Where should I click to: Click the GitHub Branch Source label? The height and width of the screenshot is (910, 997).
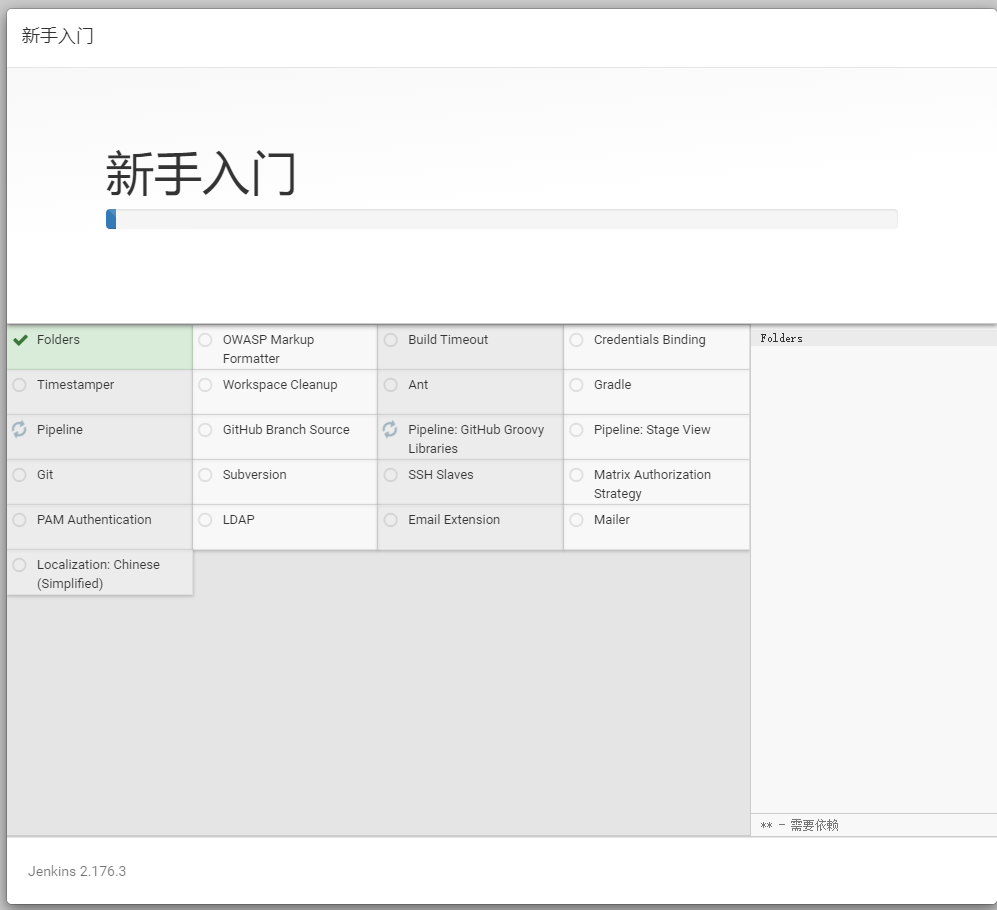286,430
